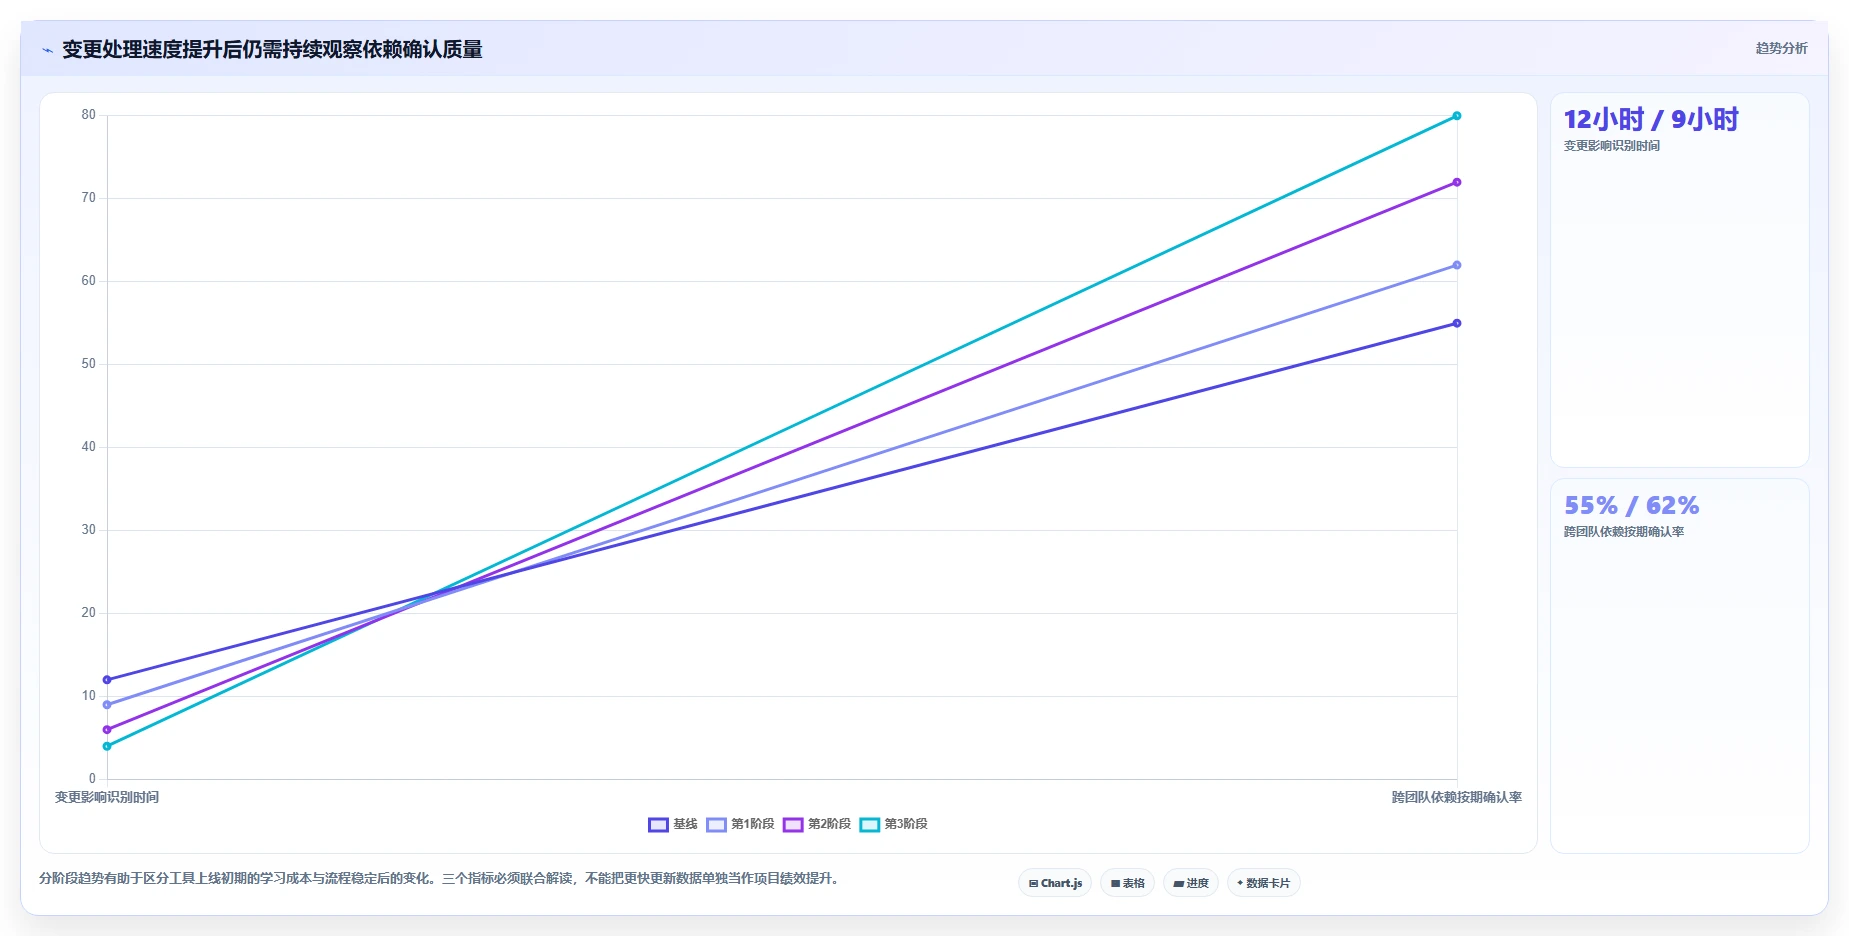The image size is (1849, 936).
Task: Click the 12小时 / 9小时 metric card
Action: 1680,280
